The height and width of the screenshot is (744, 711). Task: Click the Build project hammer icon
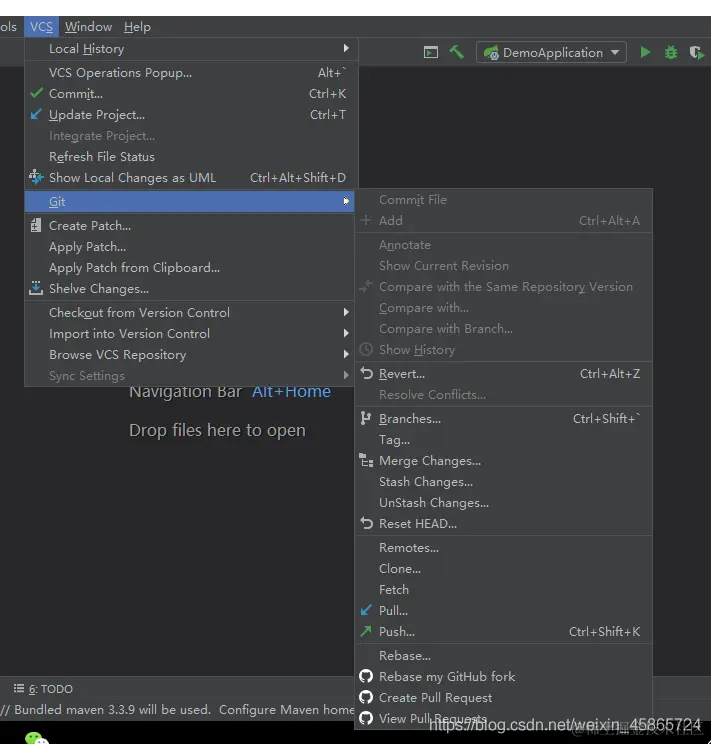pos(457,52)
